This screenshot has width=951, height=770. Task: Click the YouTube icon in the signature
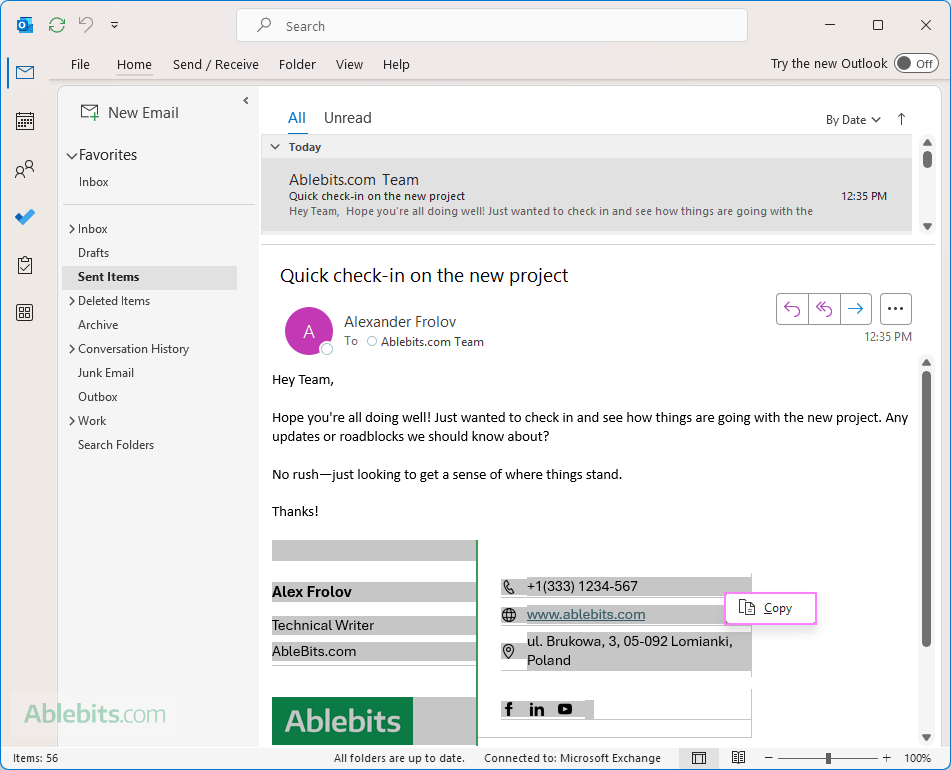coord(565,709)
